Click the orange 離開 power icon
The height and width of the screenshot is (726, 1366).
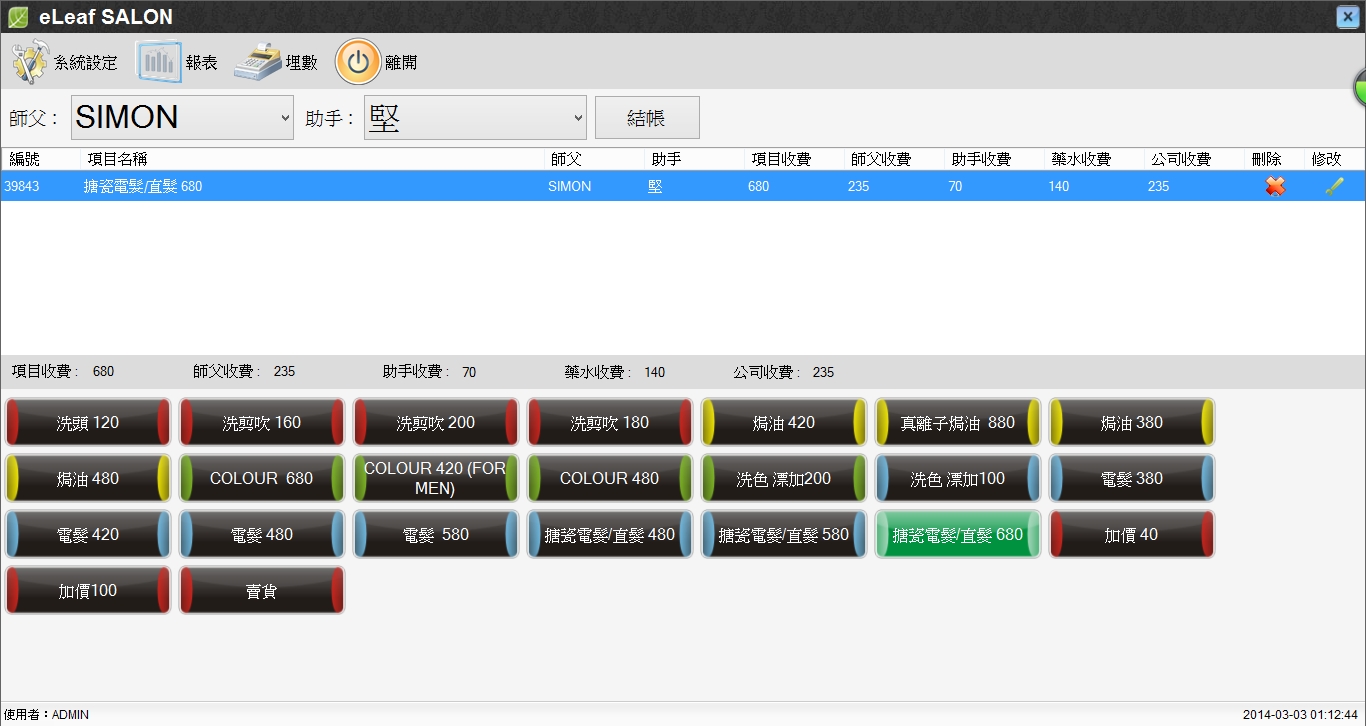[x=357, y=62]
